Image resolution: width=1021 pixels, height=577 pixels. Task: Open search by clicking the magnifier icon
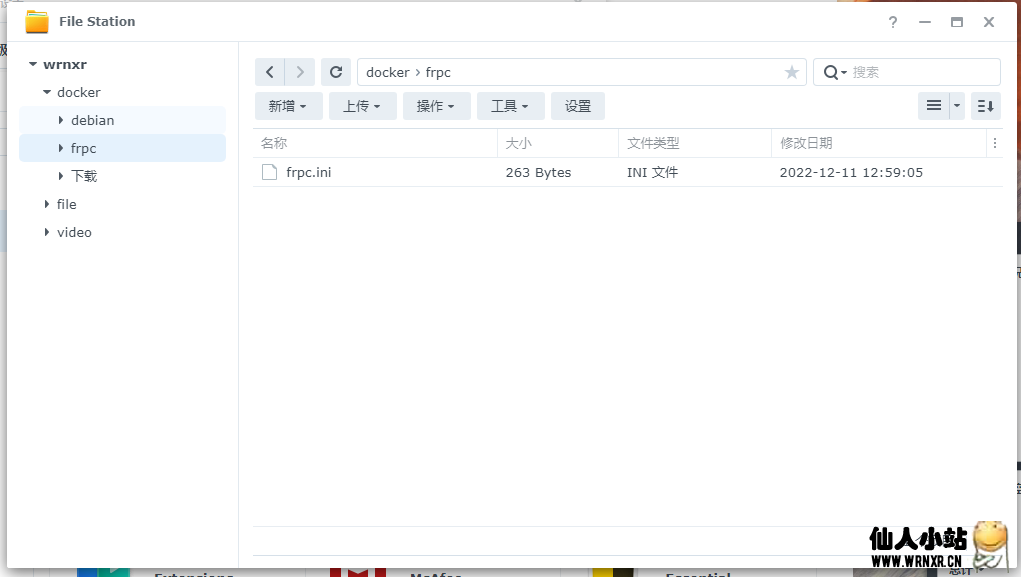click(832, 71)
